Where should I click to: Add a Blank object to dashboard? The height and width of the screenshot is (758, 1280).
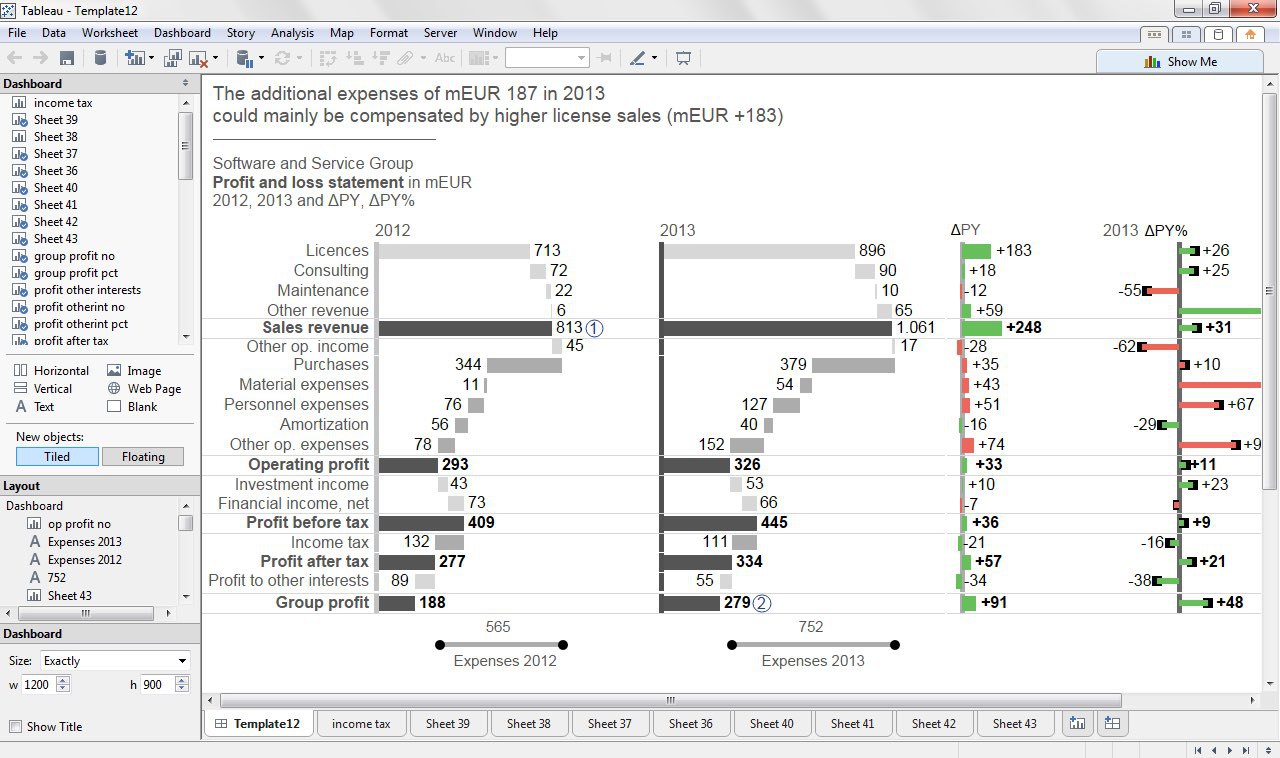click(132, 406)
